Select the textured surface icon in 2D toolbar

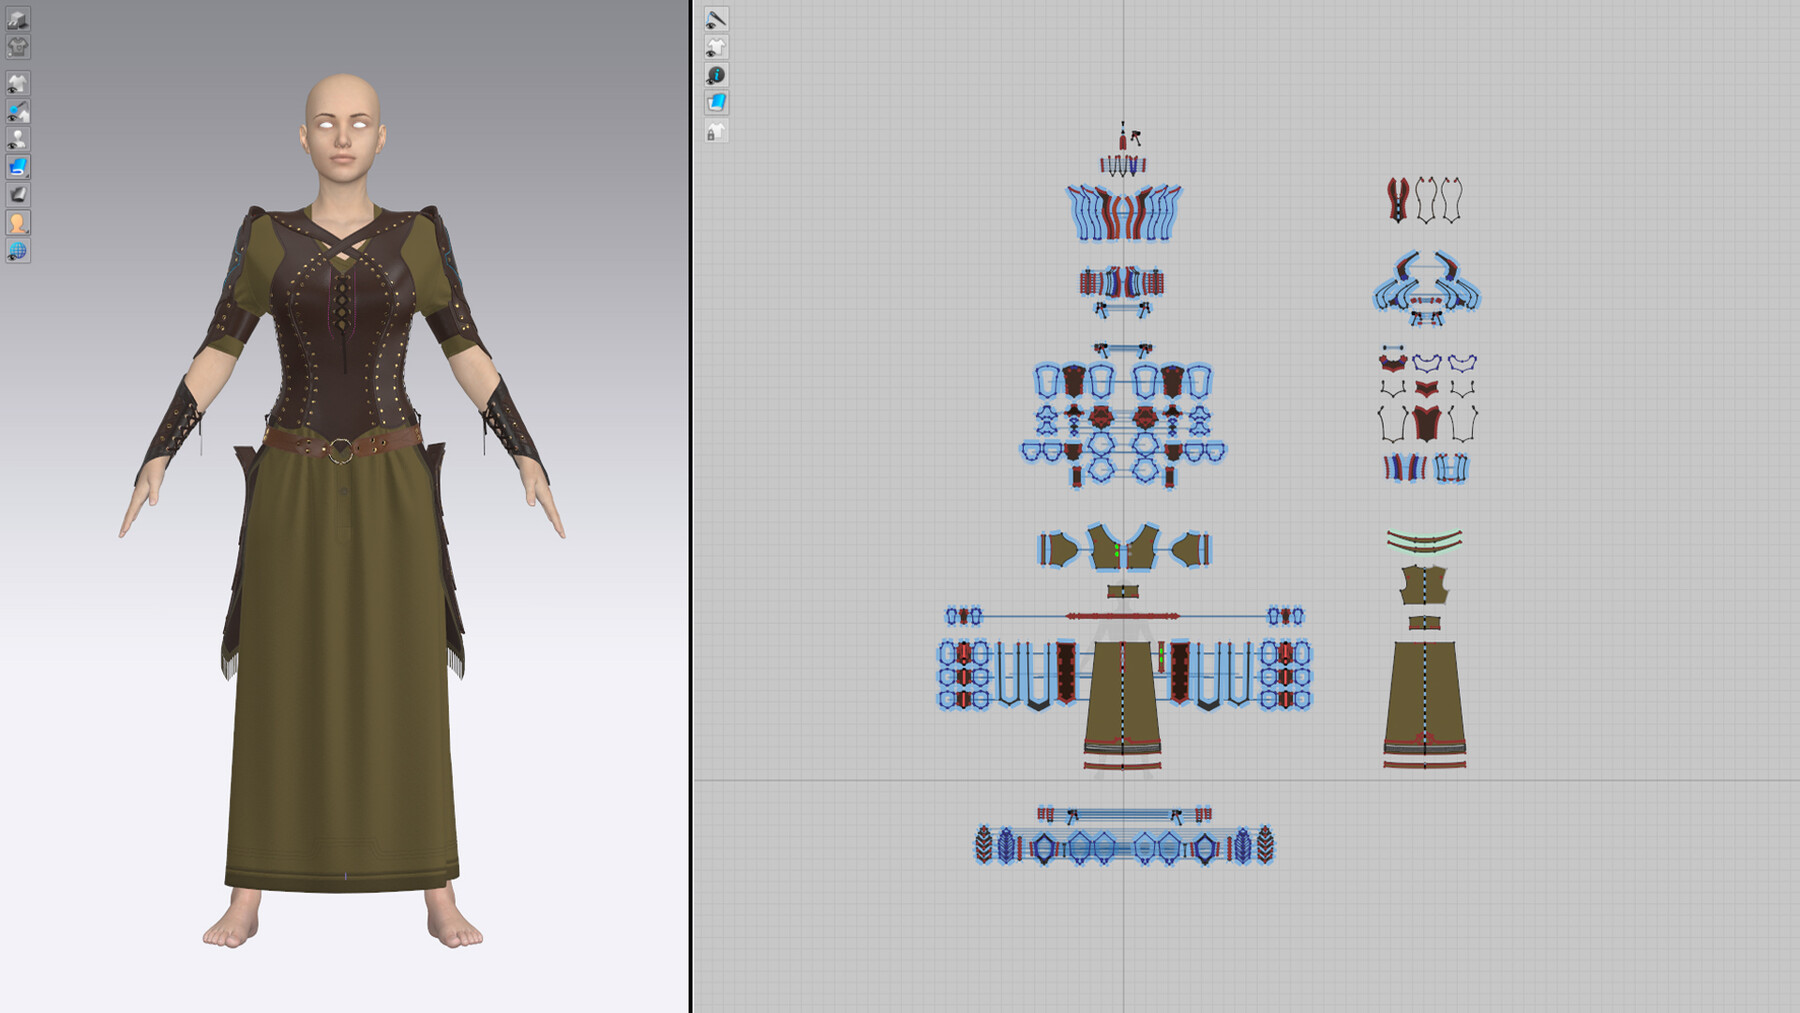click(717, 101)
